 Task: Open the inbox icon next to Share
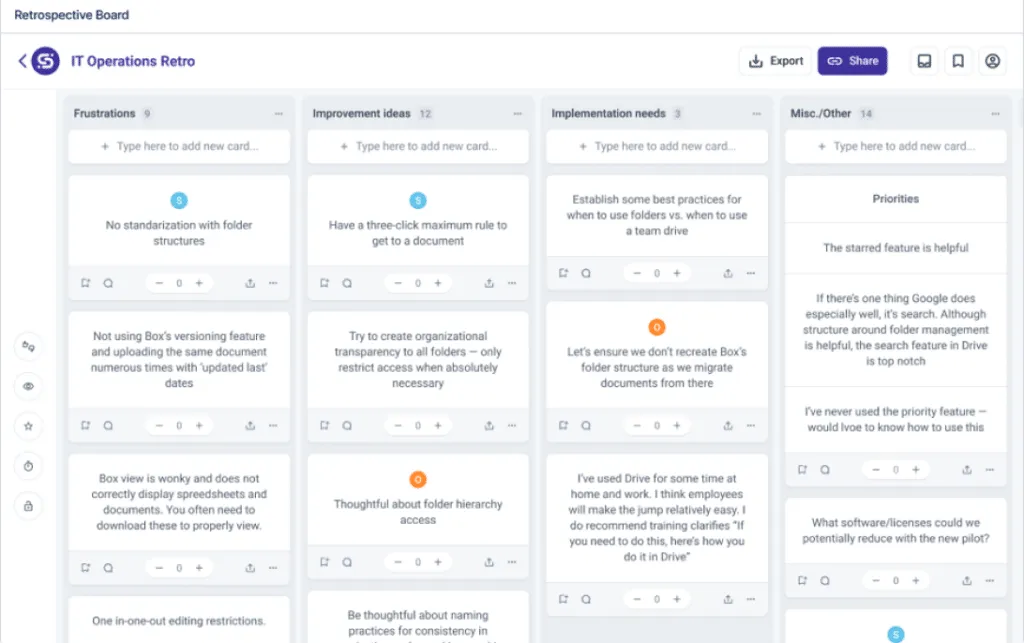point(924,61)
